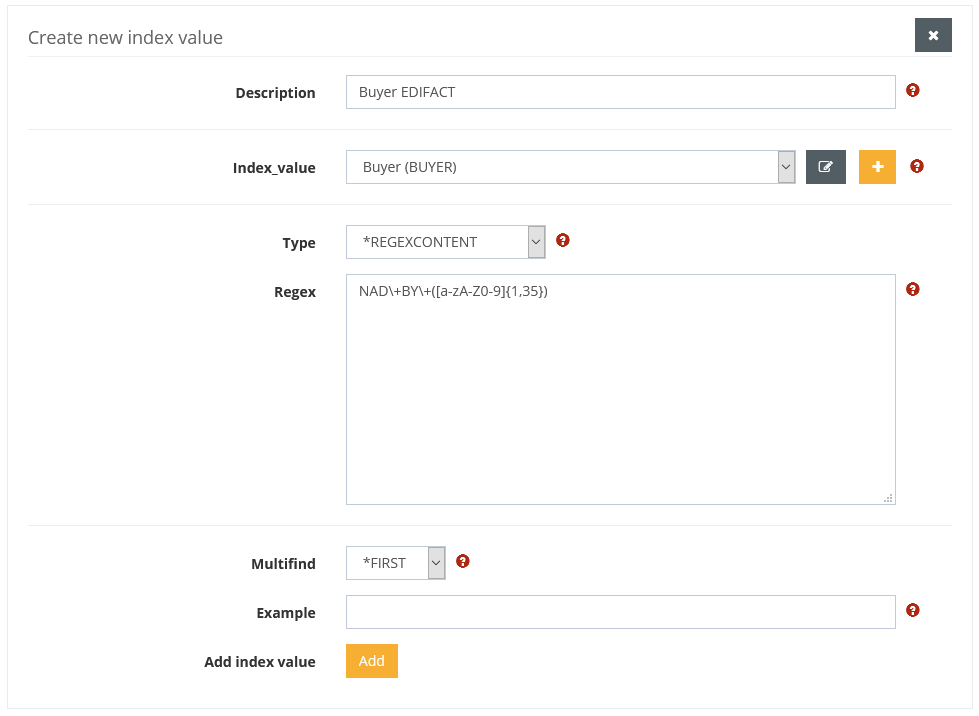This screenshot has height=716, width=979.
Task: Expand the Multifind dropdown showing *FIRST
Action: coord(396,563)
